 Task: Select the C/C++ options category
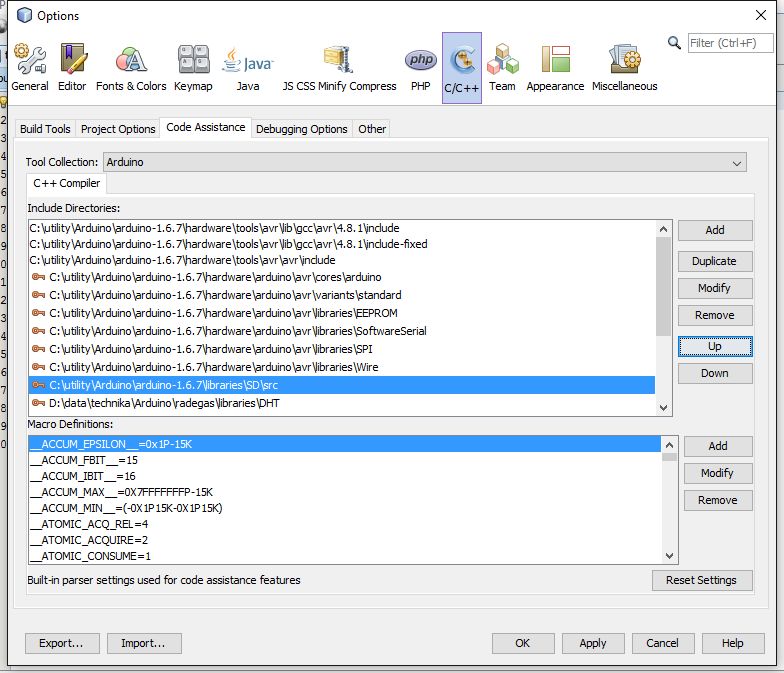[462, 68]
